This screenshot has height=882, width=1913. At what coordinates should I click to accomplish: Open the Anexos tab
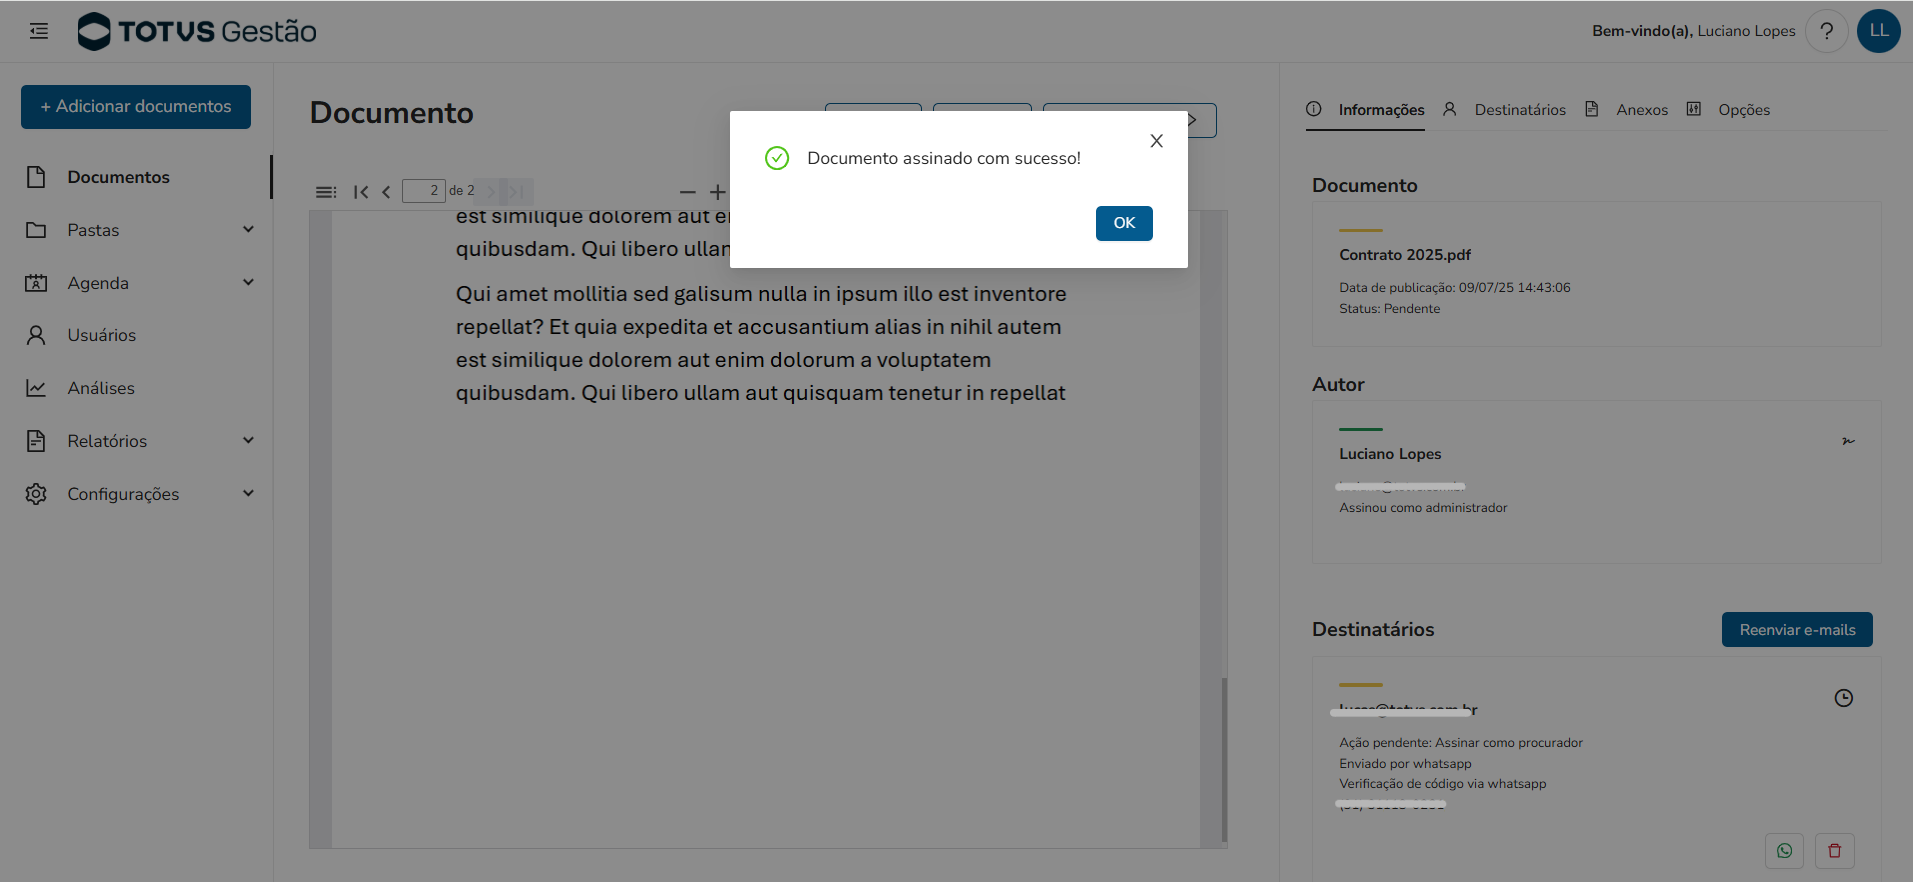pos(1641,110)
